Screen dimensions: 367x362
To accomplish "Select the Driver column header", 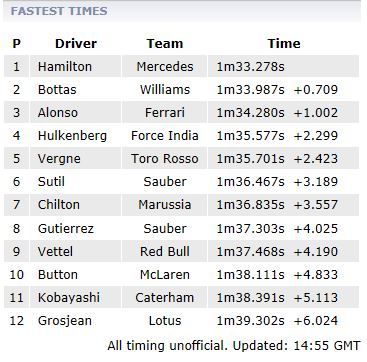I will pyautogui.click(x=76, y=44).
